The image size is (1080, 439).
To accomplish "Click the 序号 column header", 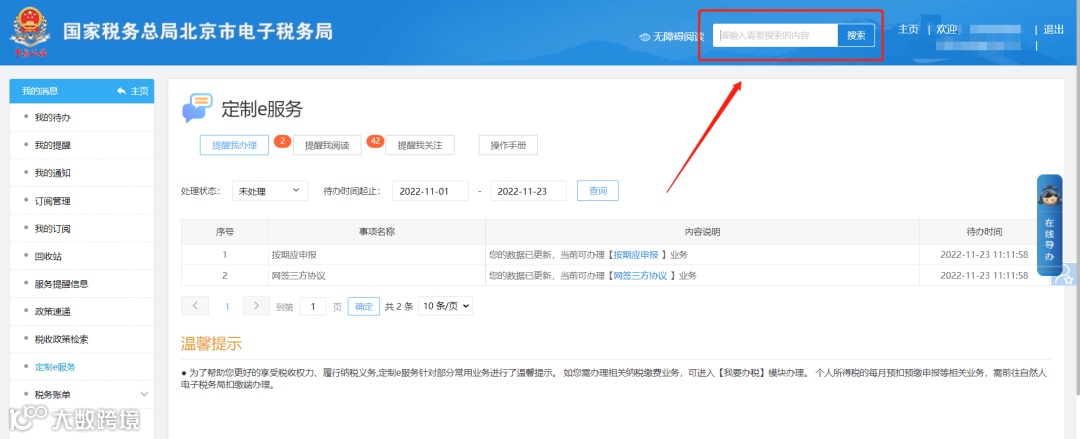I will pyautogui.click(x=225, y=232).
